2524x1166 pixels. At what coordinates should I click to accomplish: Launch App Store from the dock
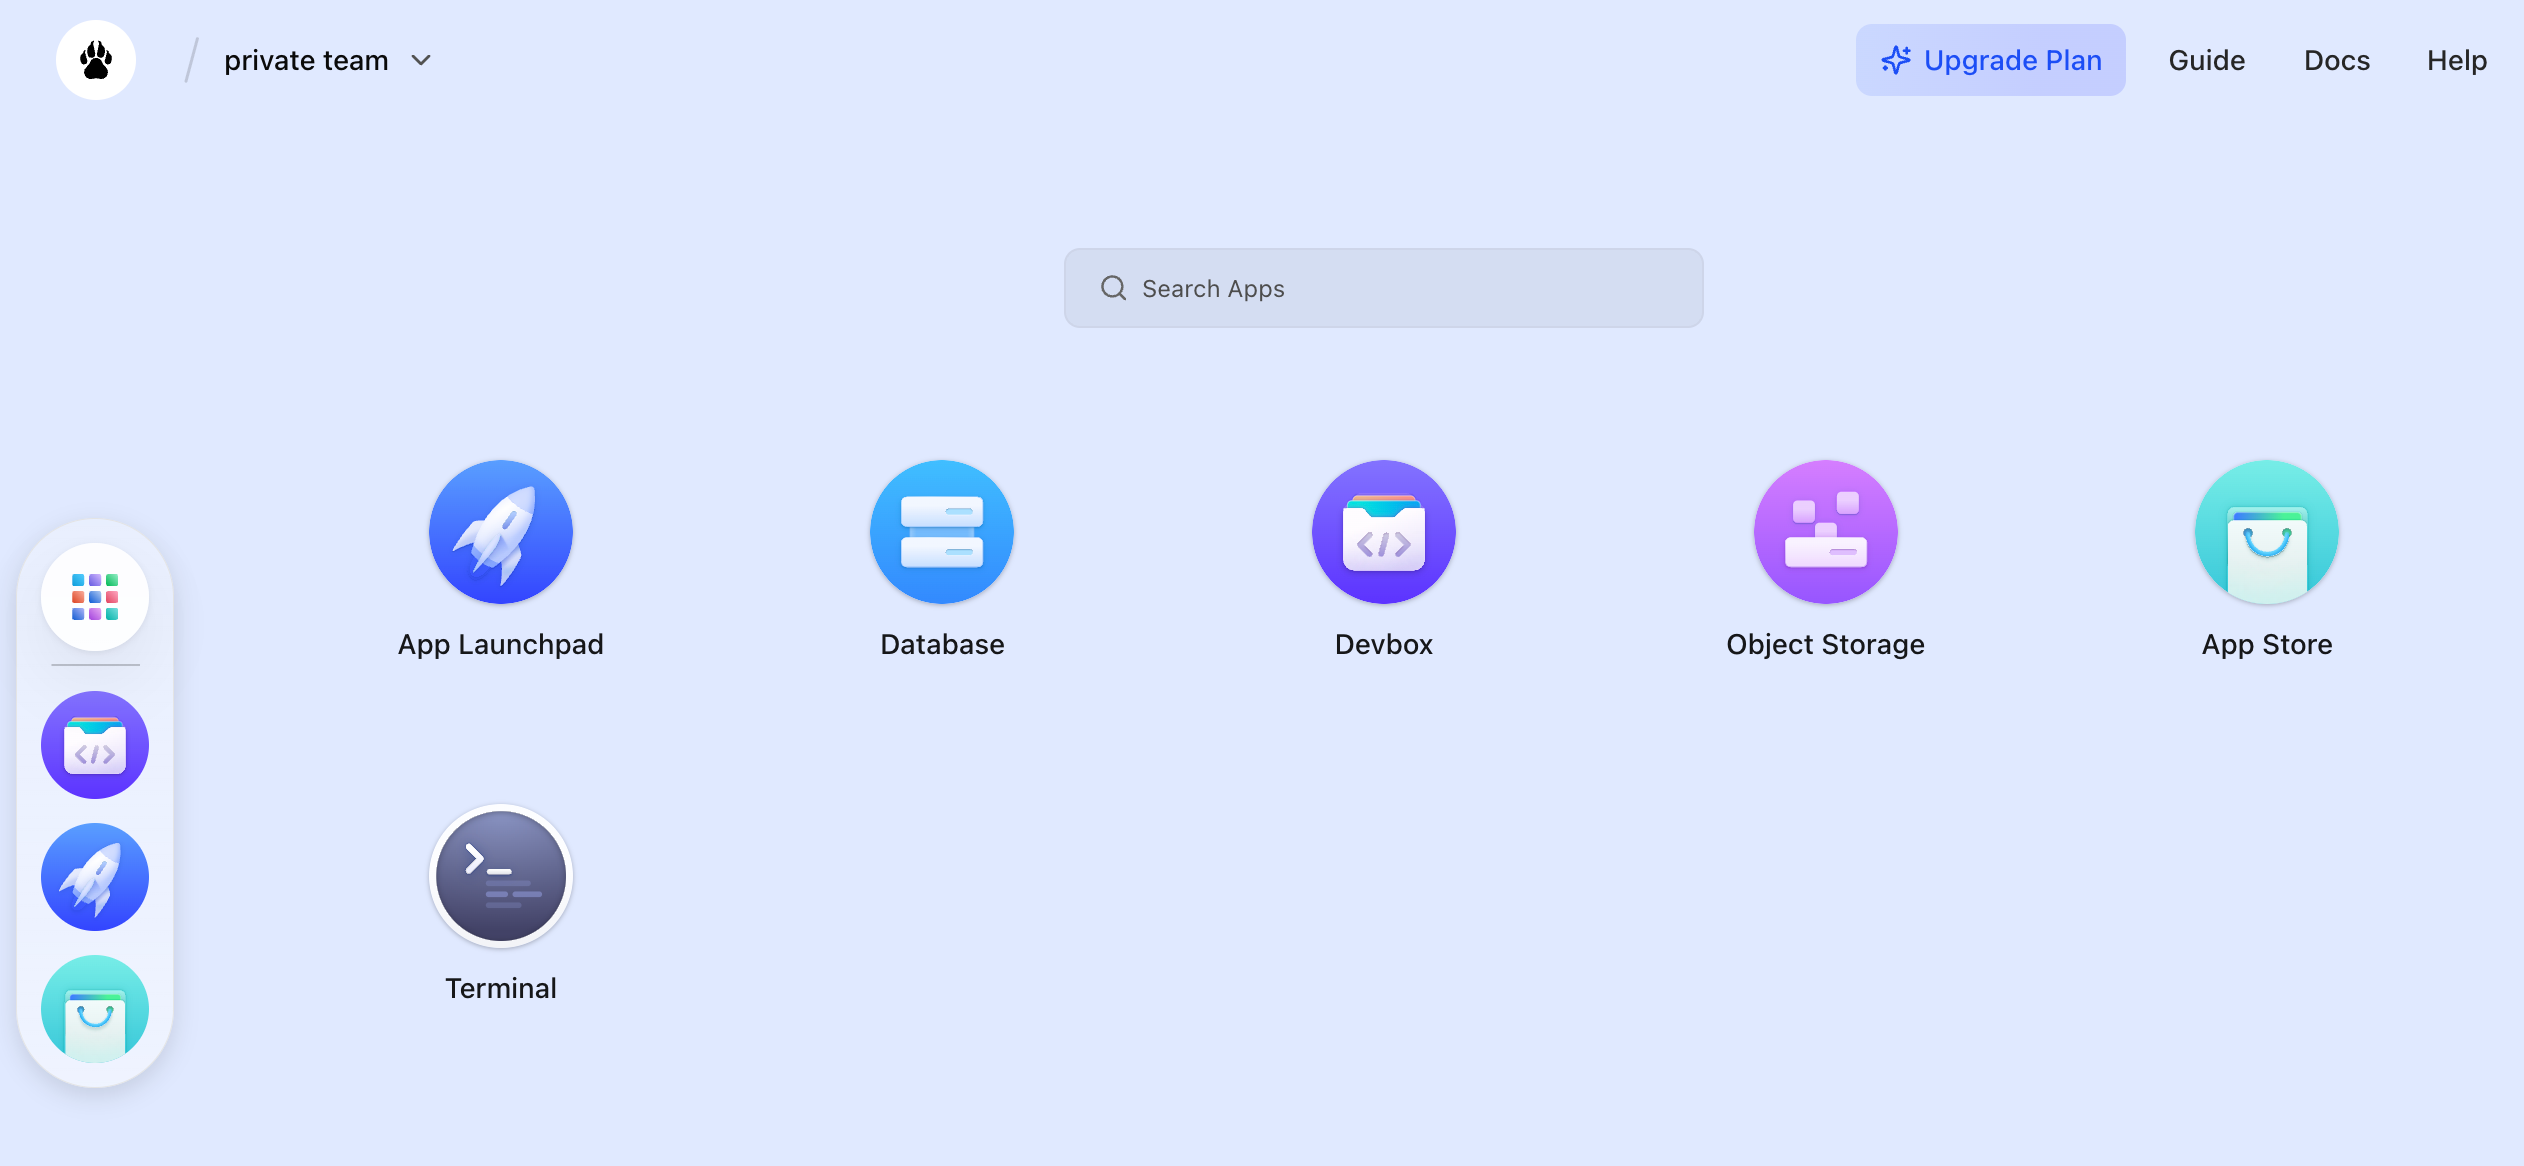pyautogui.click(x=94, y=1008)
